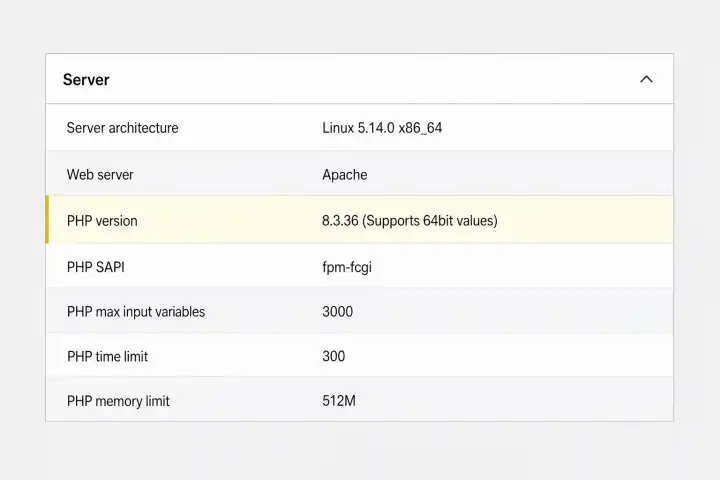Click the 'PHP SAPI' label
The image size is (720, 480).
coord(96,267)
